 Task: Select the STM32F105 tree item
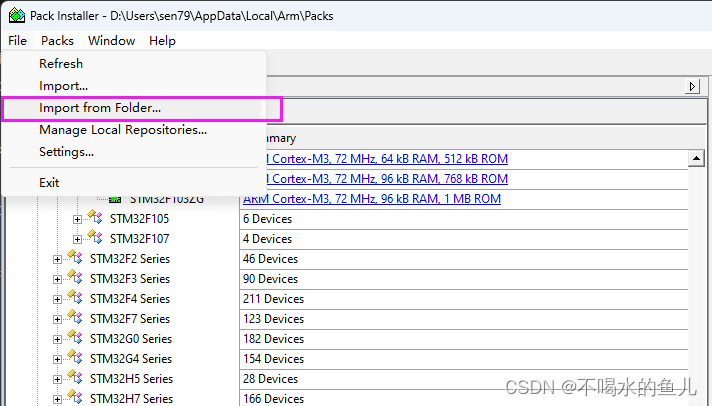(x=139, y=219)
